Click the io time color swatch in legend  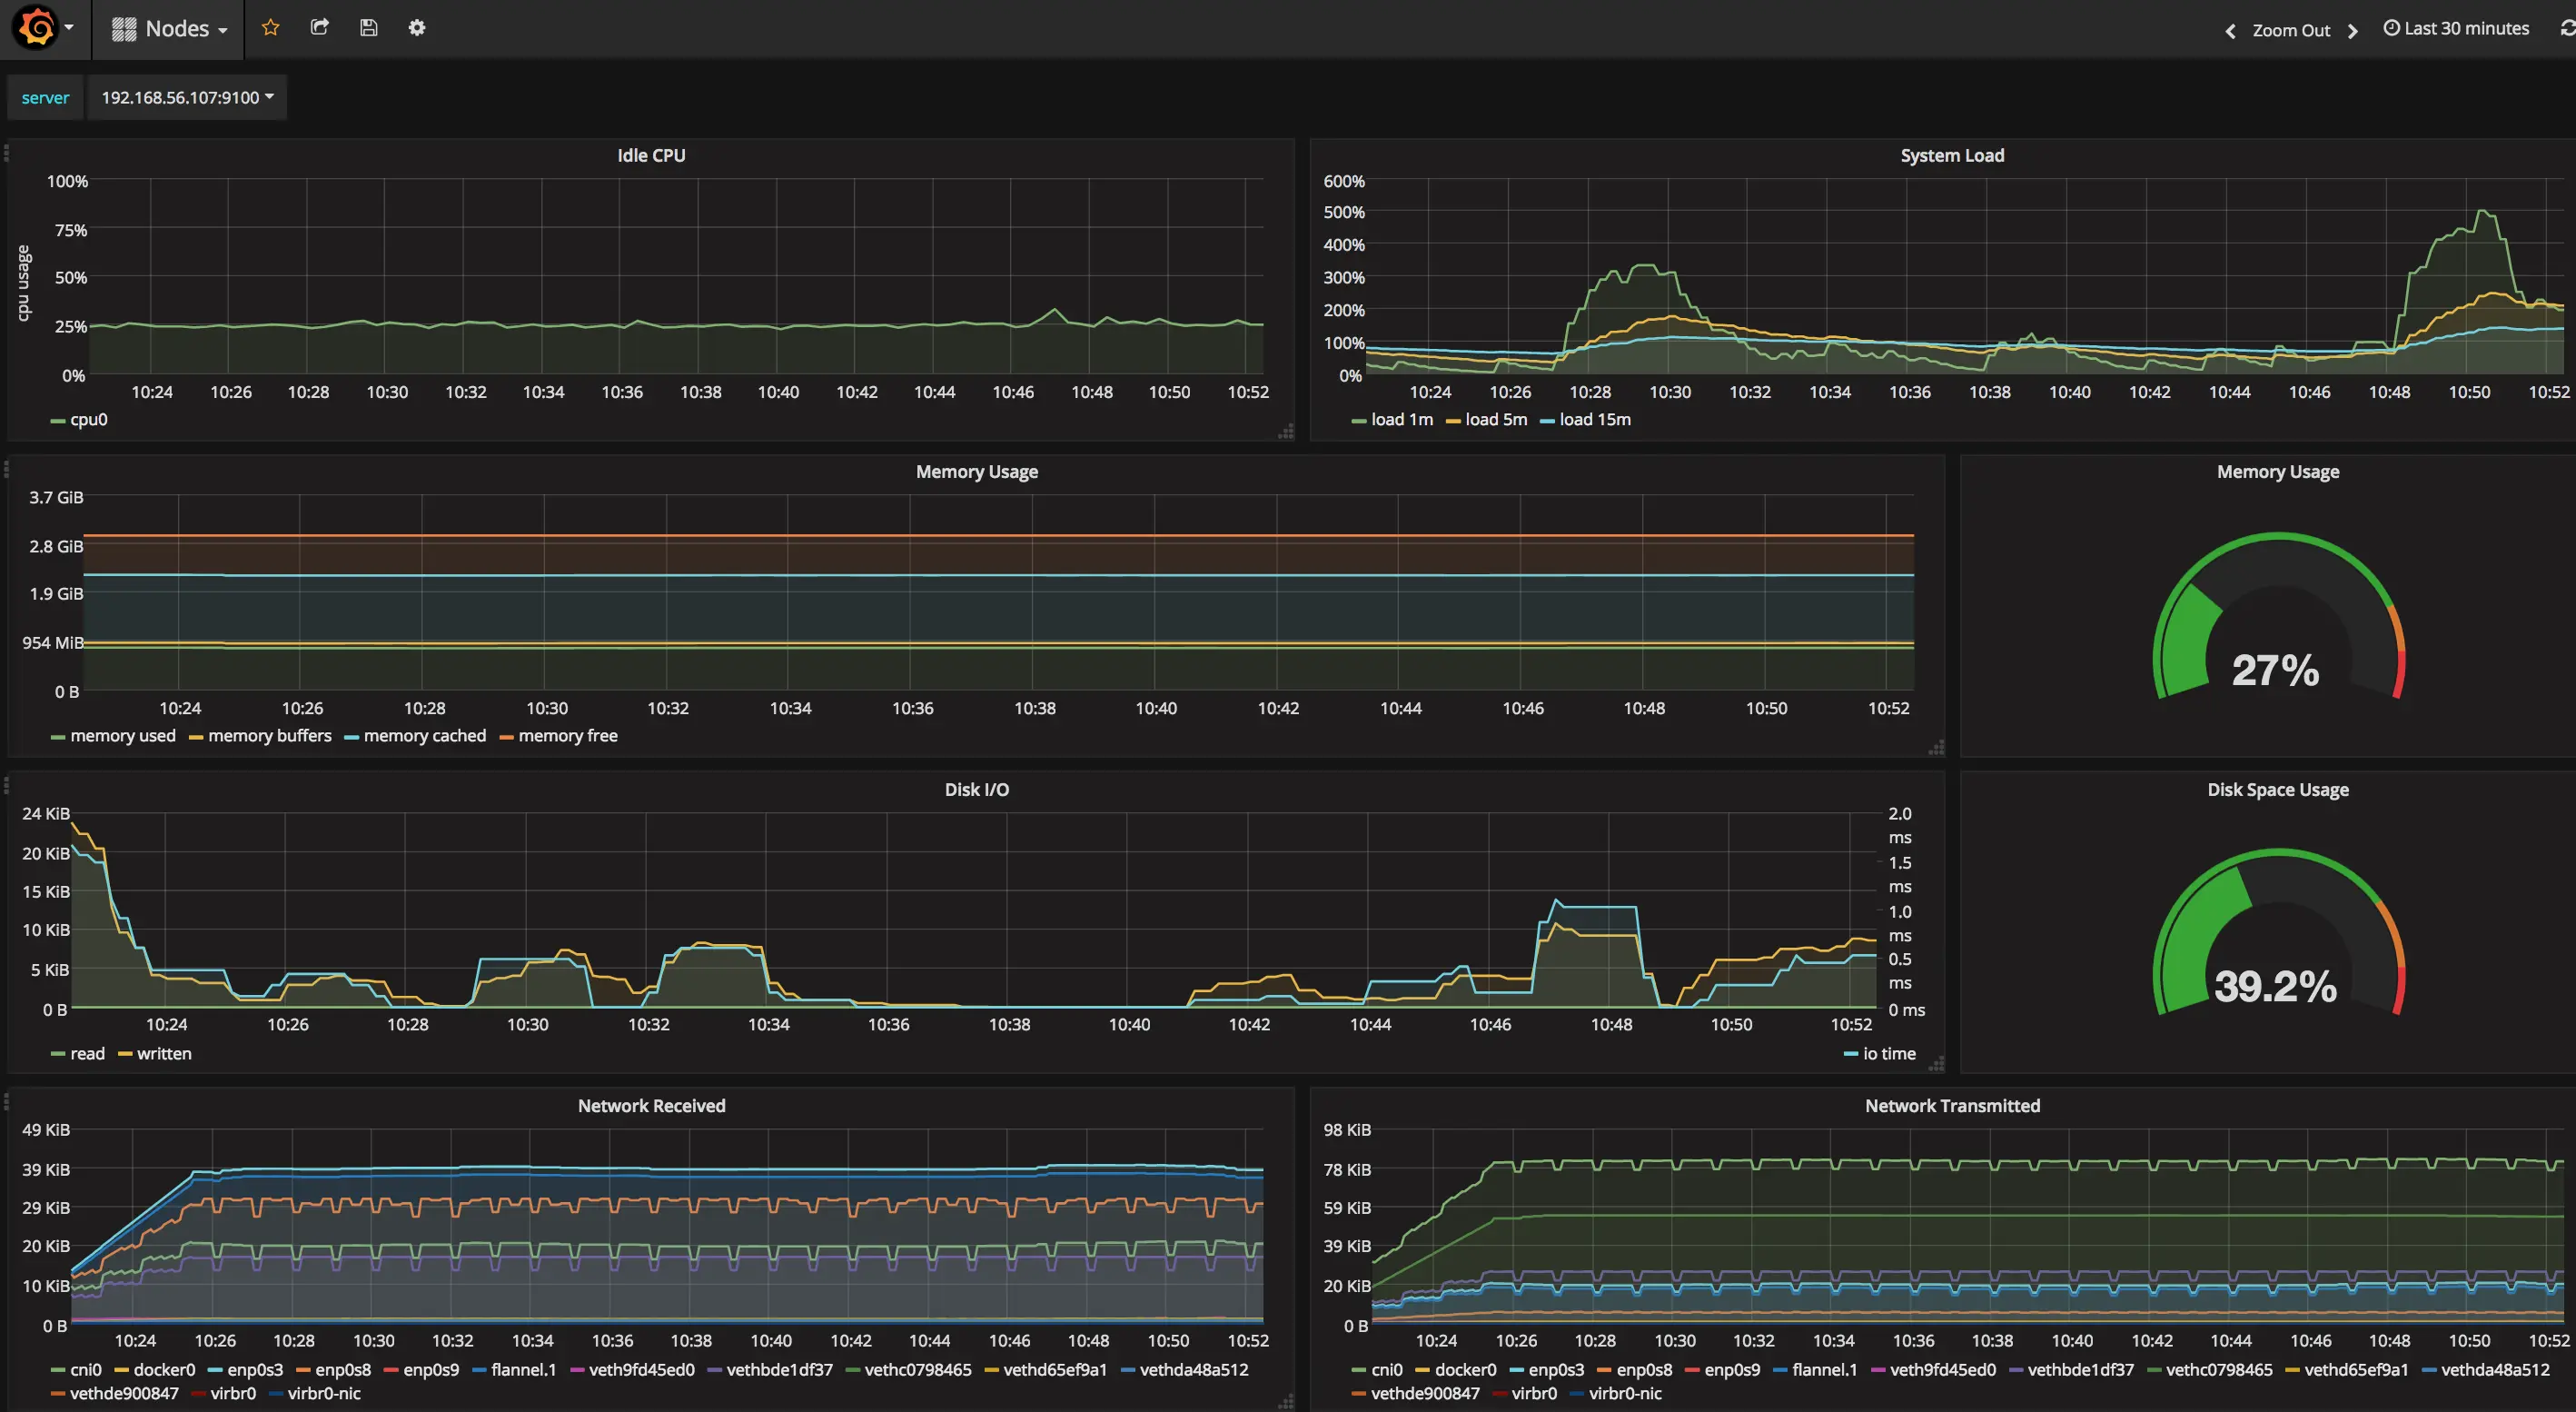[x=1850, y=1054]
